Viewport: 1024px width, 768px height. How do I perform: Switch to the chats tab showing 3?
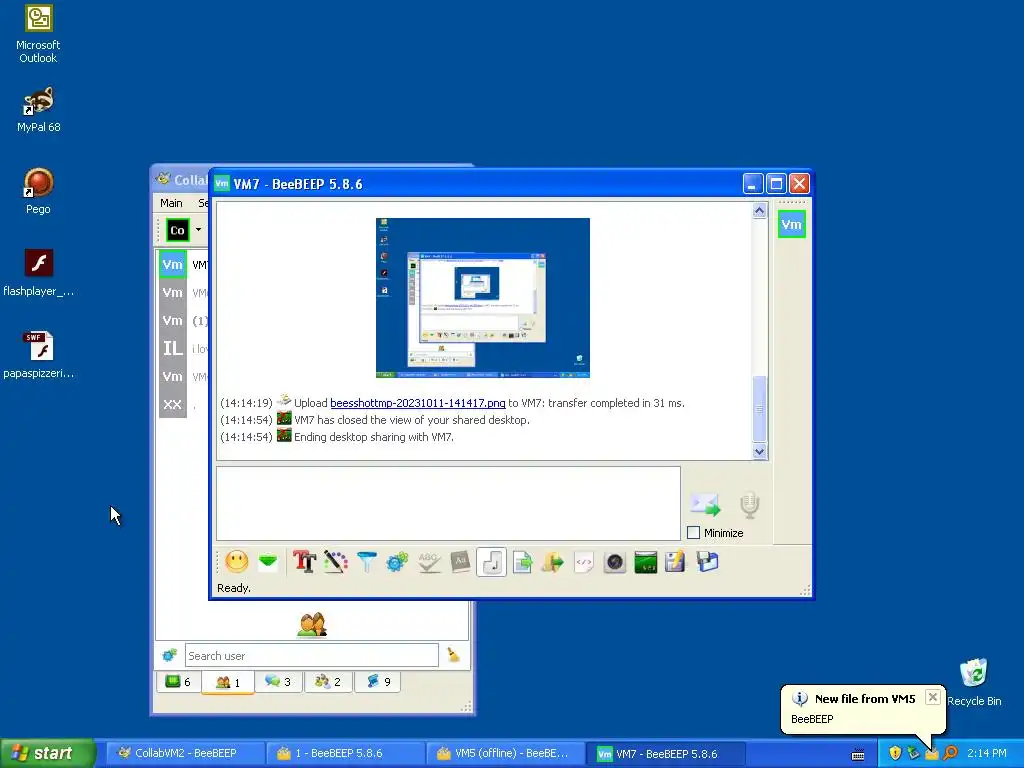point(278,682)
